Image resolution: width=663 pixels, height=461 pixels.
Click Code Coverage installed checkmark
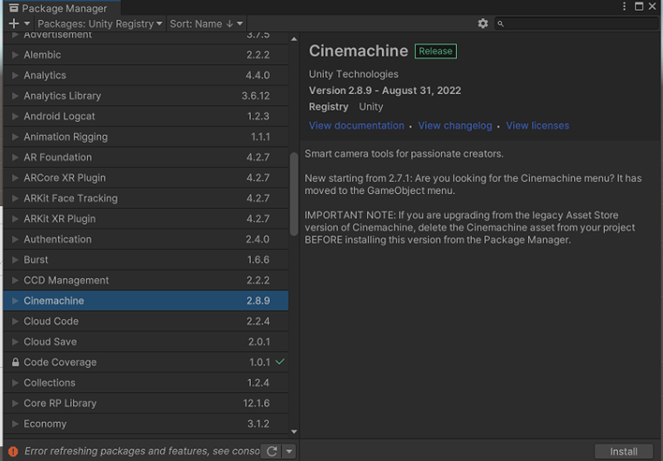coord(280,362)
